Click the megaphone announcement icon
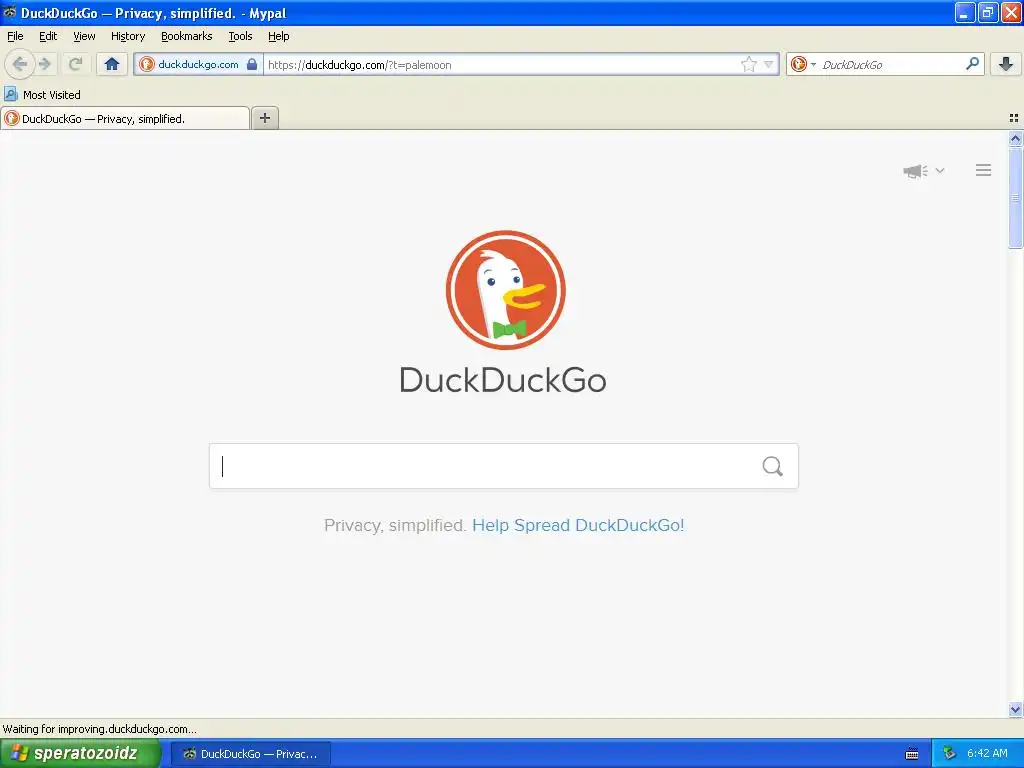This screenshot has width=1024, height=768. [915, 171]
